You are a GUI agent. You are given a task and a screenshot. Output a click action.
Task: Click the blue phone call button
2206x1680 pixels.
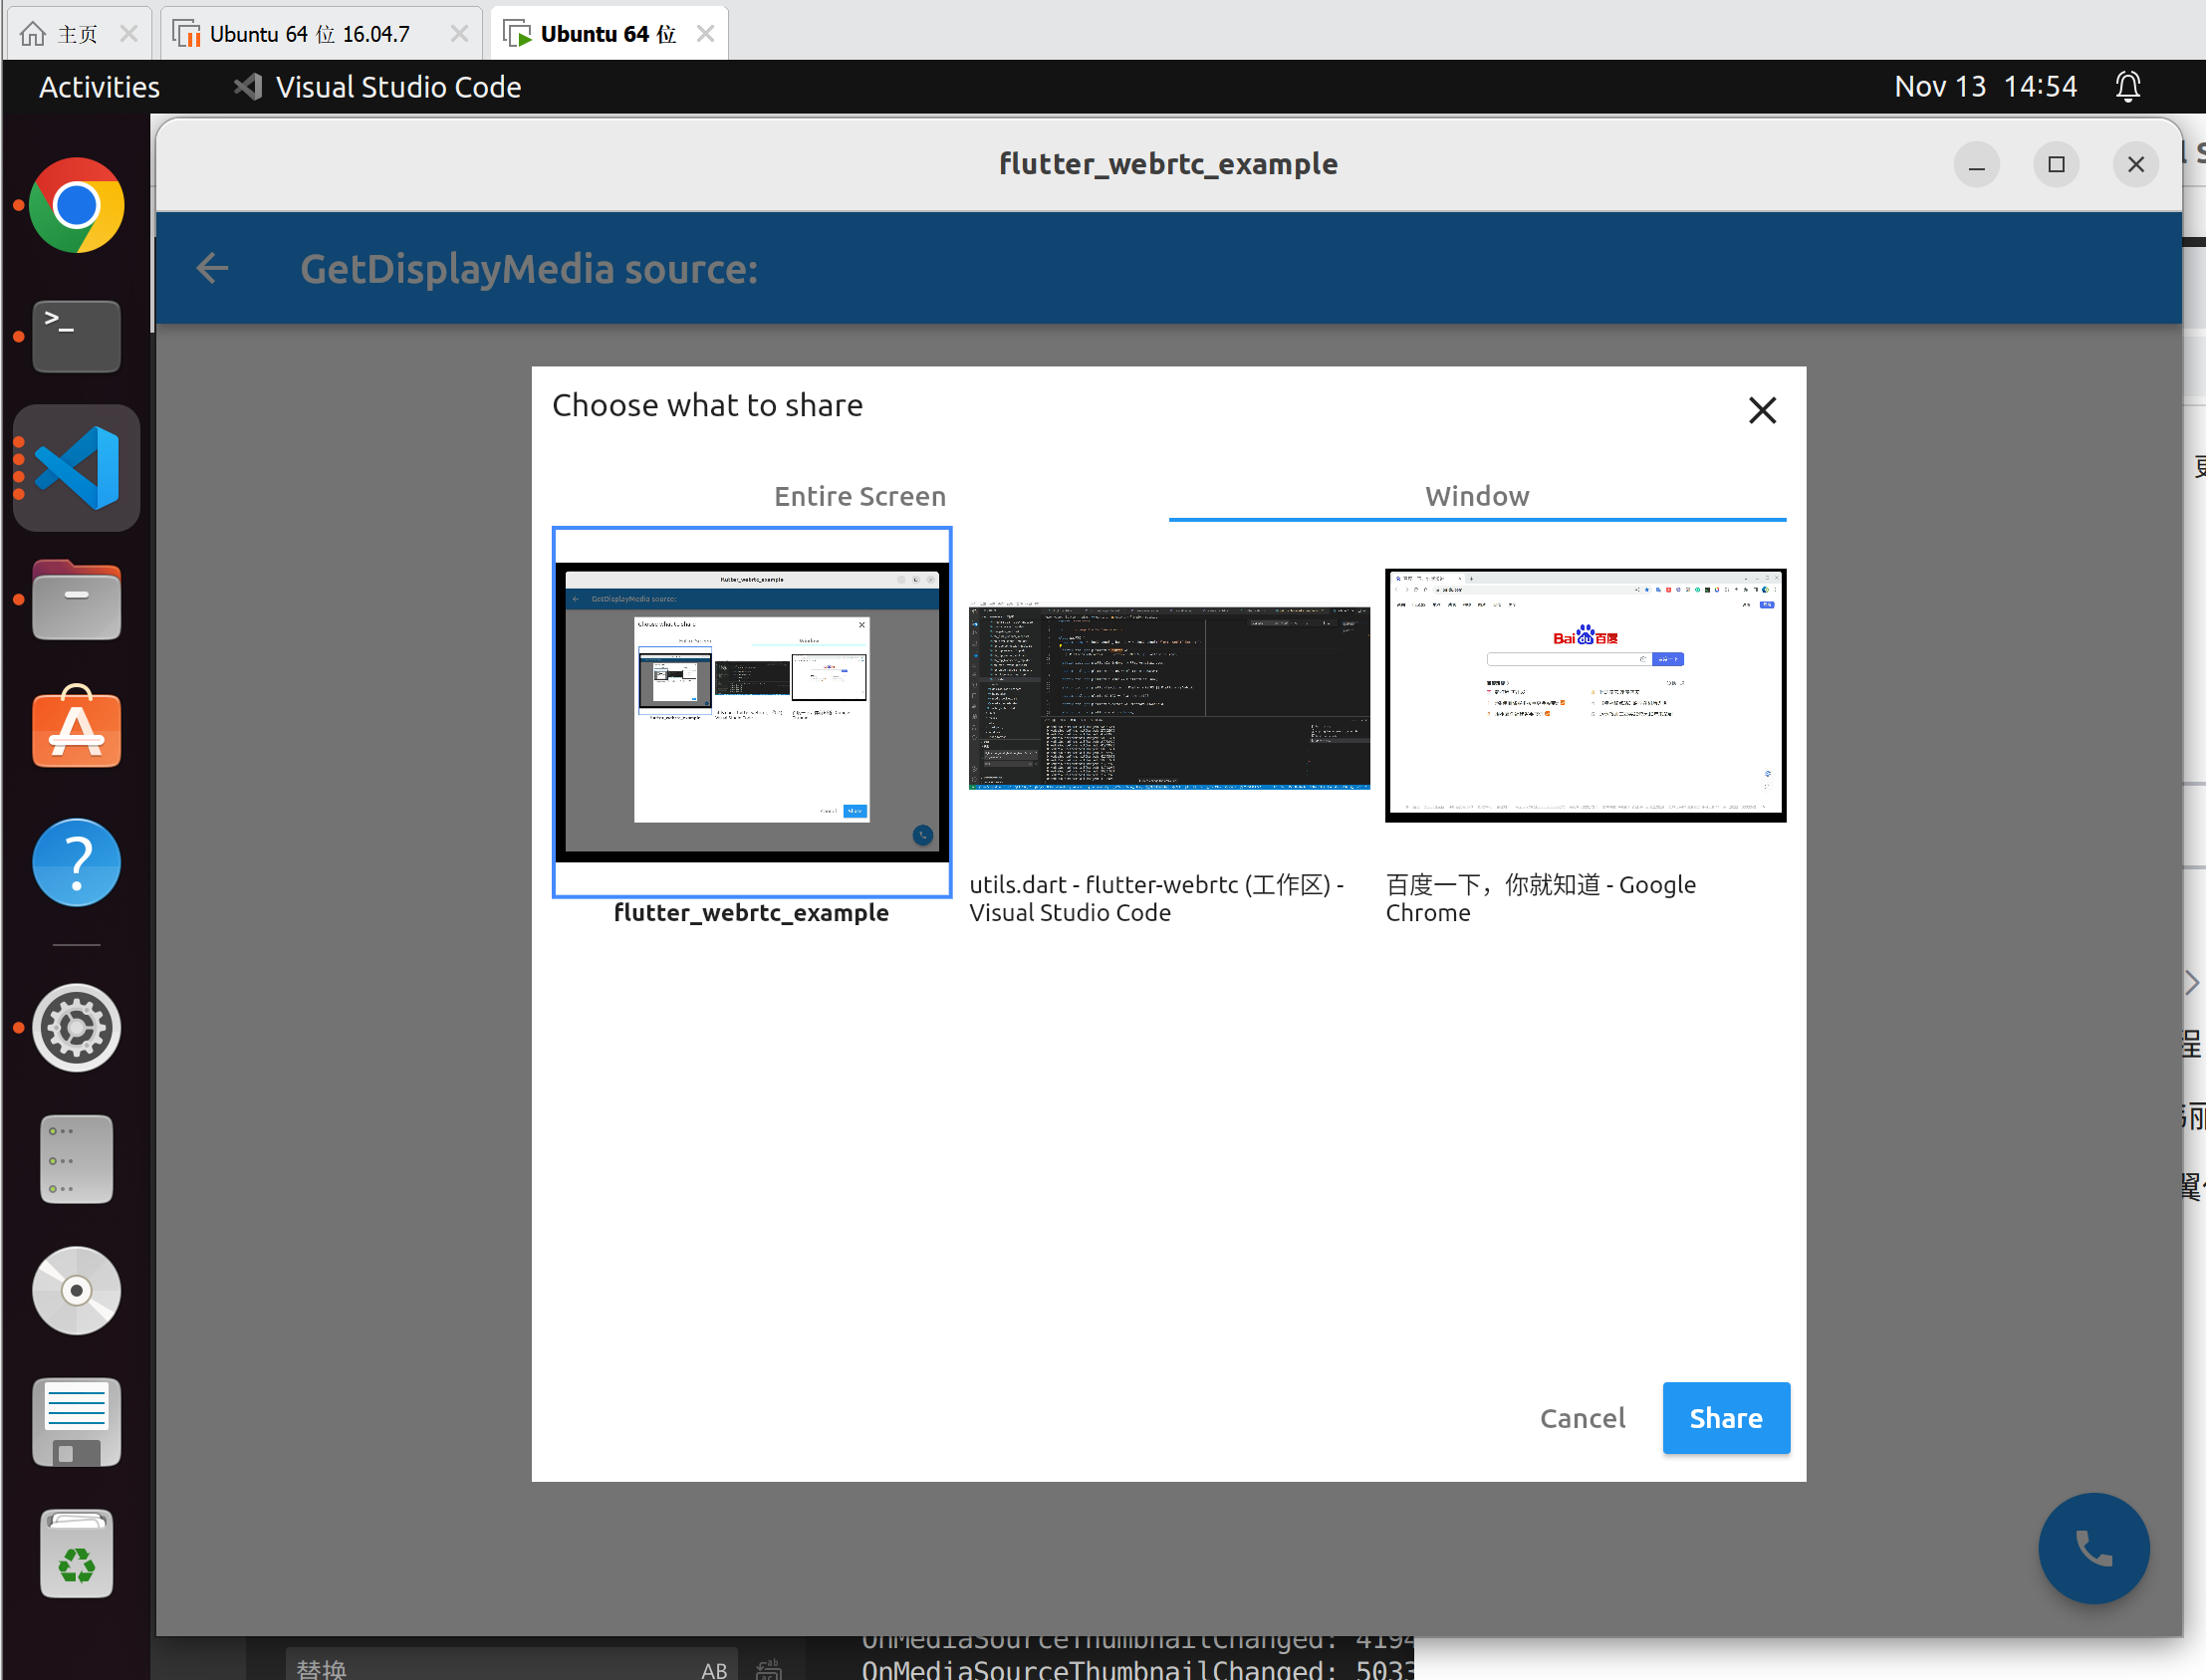(2093, 1548)
